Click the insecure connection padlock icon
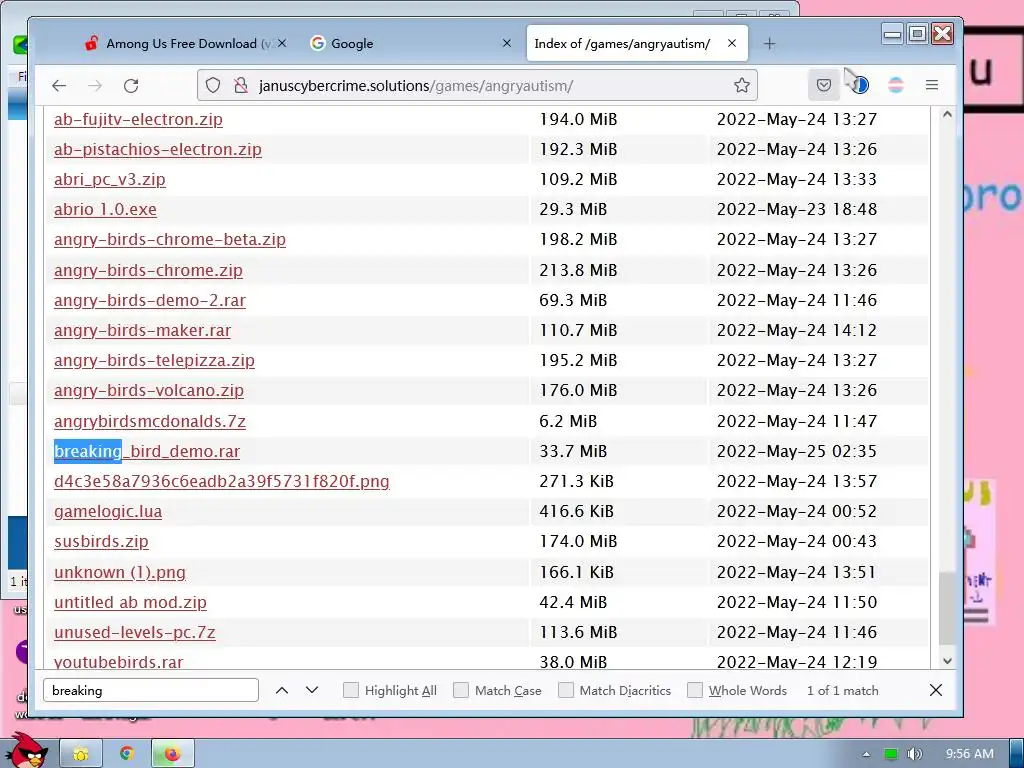 (x=241, y=86)
